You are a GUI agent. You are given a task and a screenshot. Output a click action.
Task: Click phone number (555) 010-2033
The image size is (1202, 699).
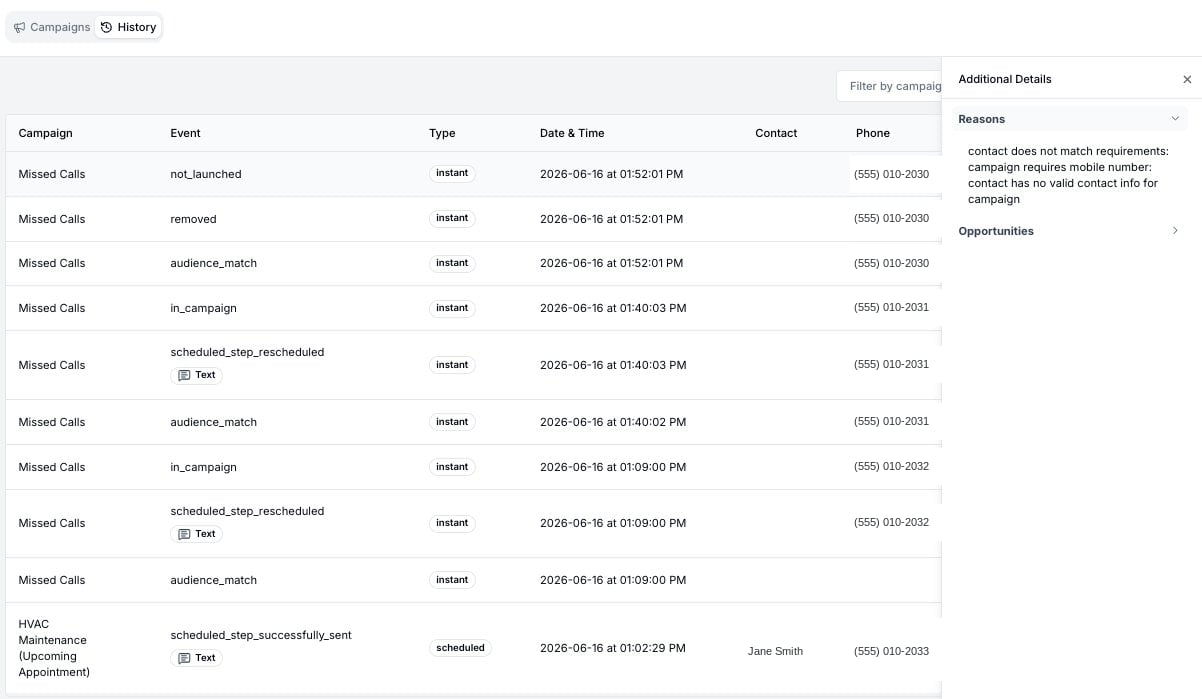pyautogui.click(x=891, y=651)
